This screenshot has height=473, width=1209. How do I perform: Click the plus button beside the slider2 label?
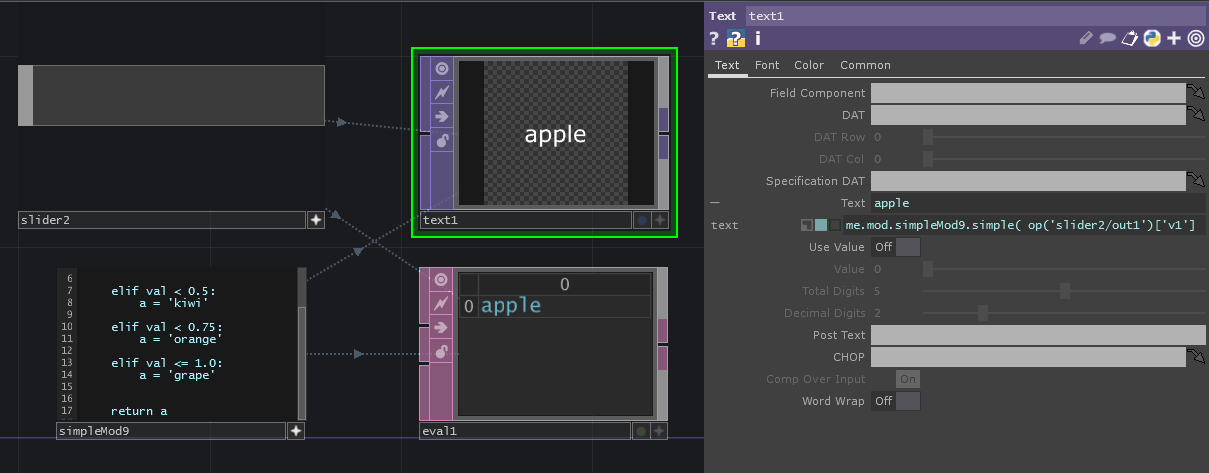coord(315,220)
